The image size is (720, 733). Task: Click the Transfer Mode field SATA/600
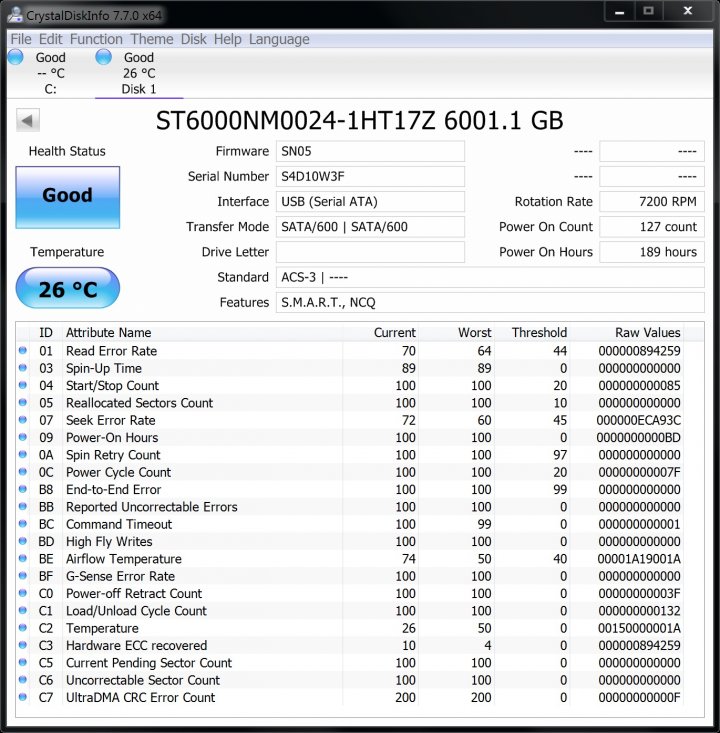pyautogui.click(x=370, y=227)
